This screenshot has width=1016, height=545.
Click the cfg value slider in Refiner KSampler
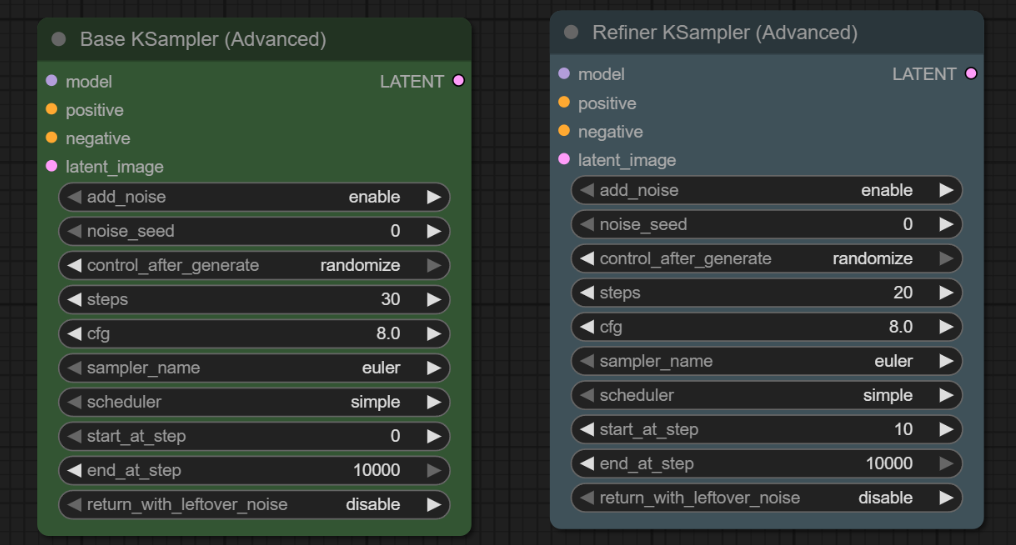(x=766, y=327)
